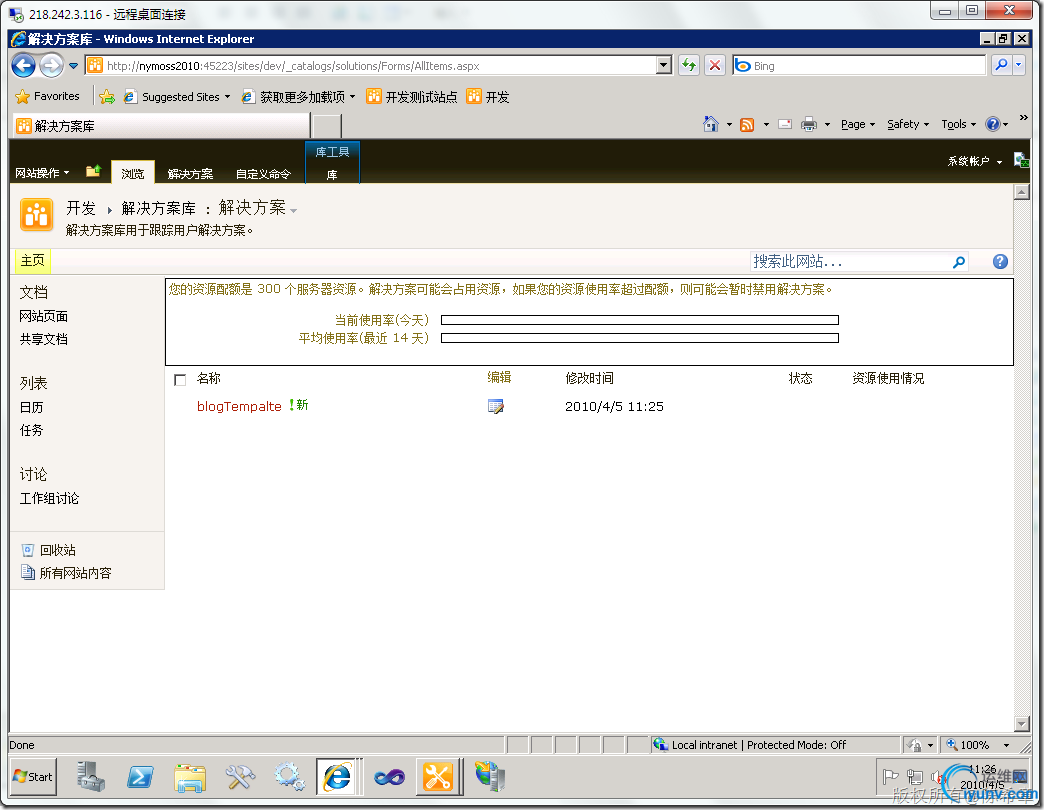Image resolution: width=1044 pixels, height=810 pixels.
Task: Open 共享文档 in the sidebar
Action: click(43, 339)
